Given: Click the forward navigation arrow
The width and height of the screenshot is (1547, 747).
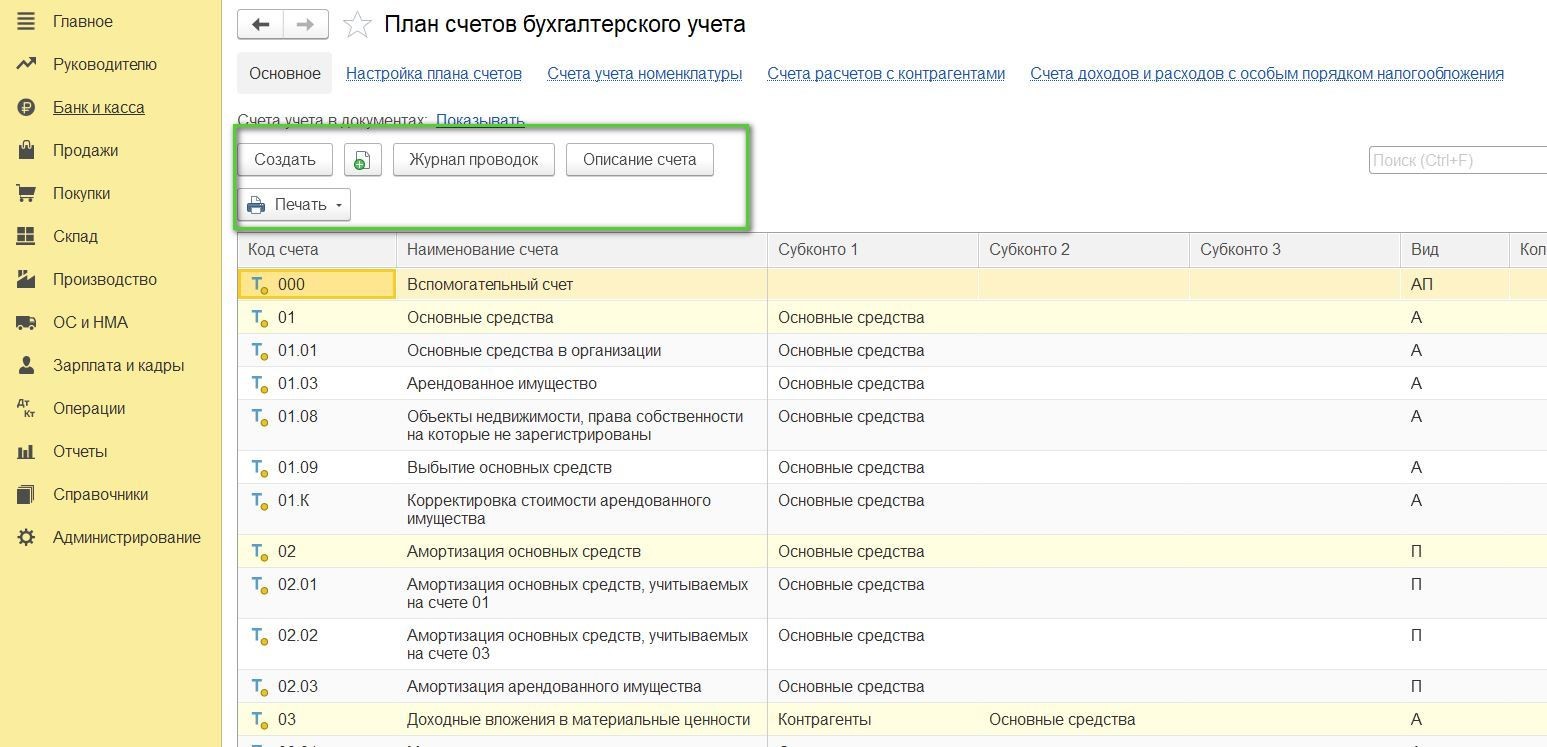Looking at the screenshot, I should coord(306,25).
